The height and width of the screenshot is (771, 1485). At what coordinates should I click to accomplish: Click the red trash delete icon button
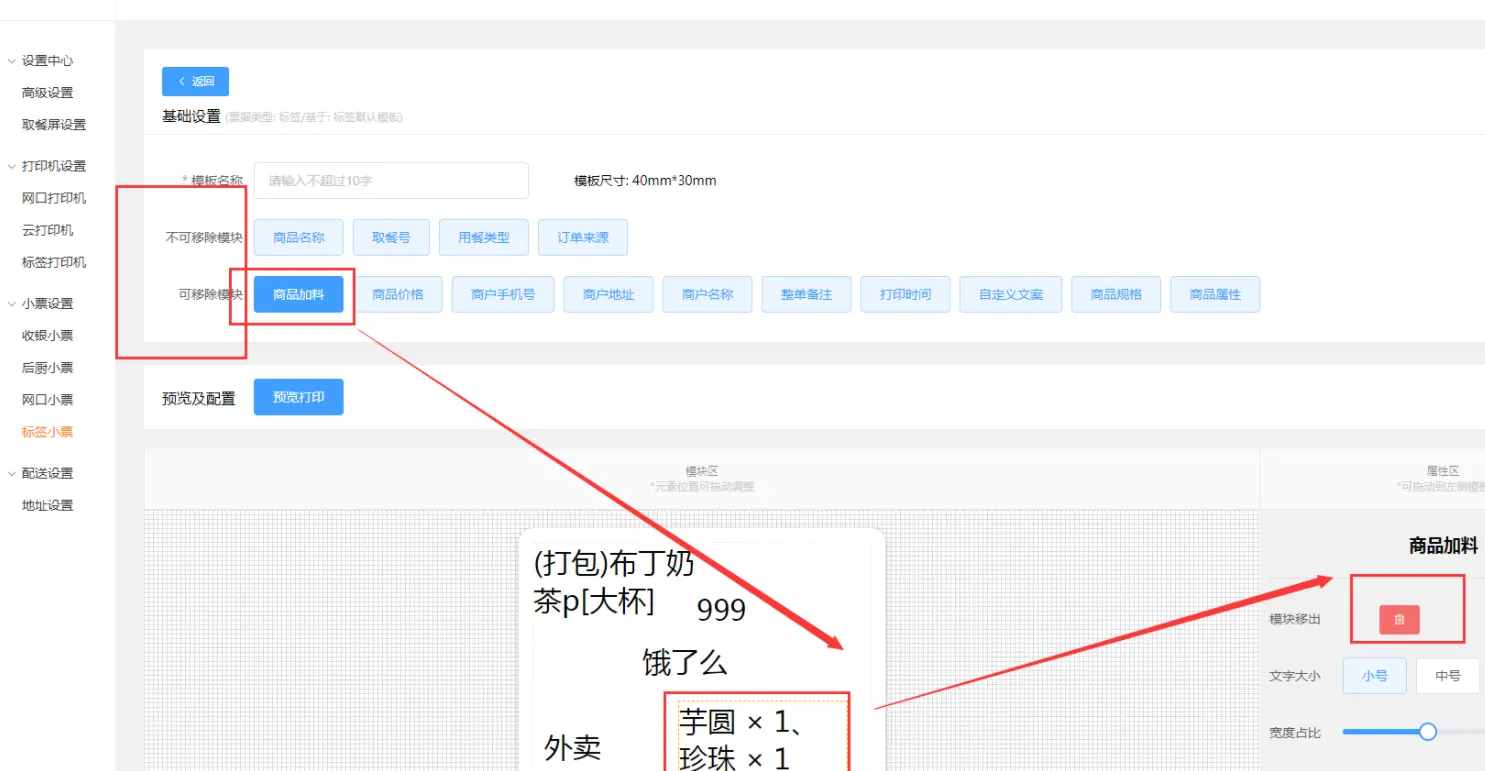coord(1399,619)
